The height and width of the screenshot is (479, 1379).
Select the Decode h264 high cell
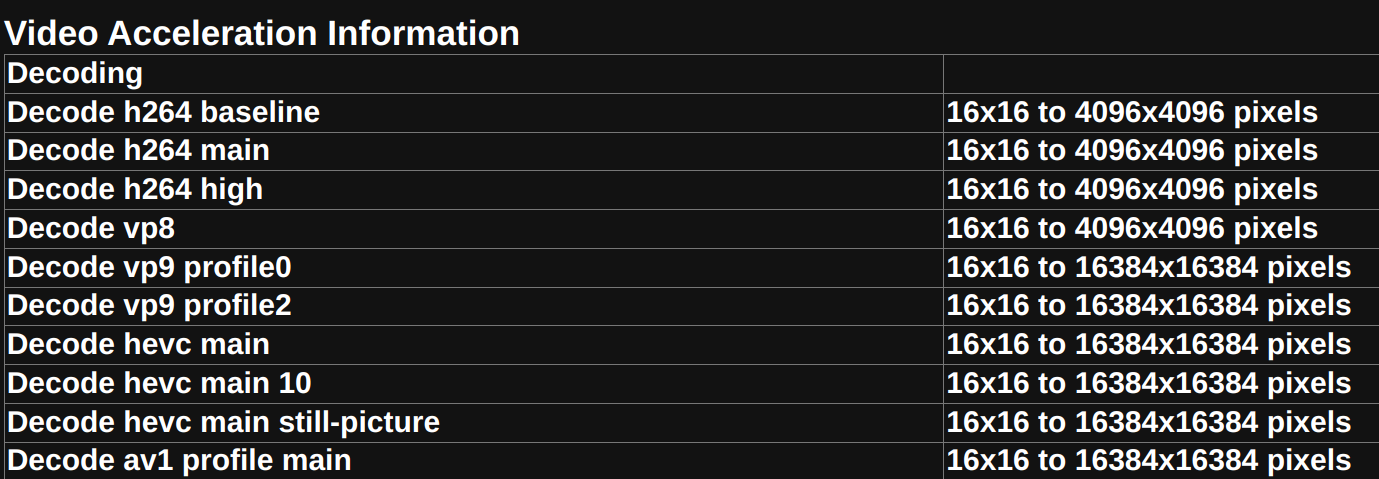(x=474, y=189)
